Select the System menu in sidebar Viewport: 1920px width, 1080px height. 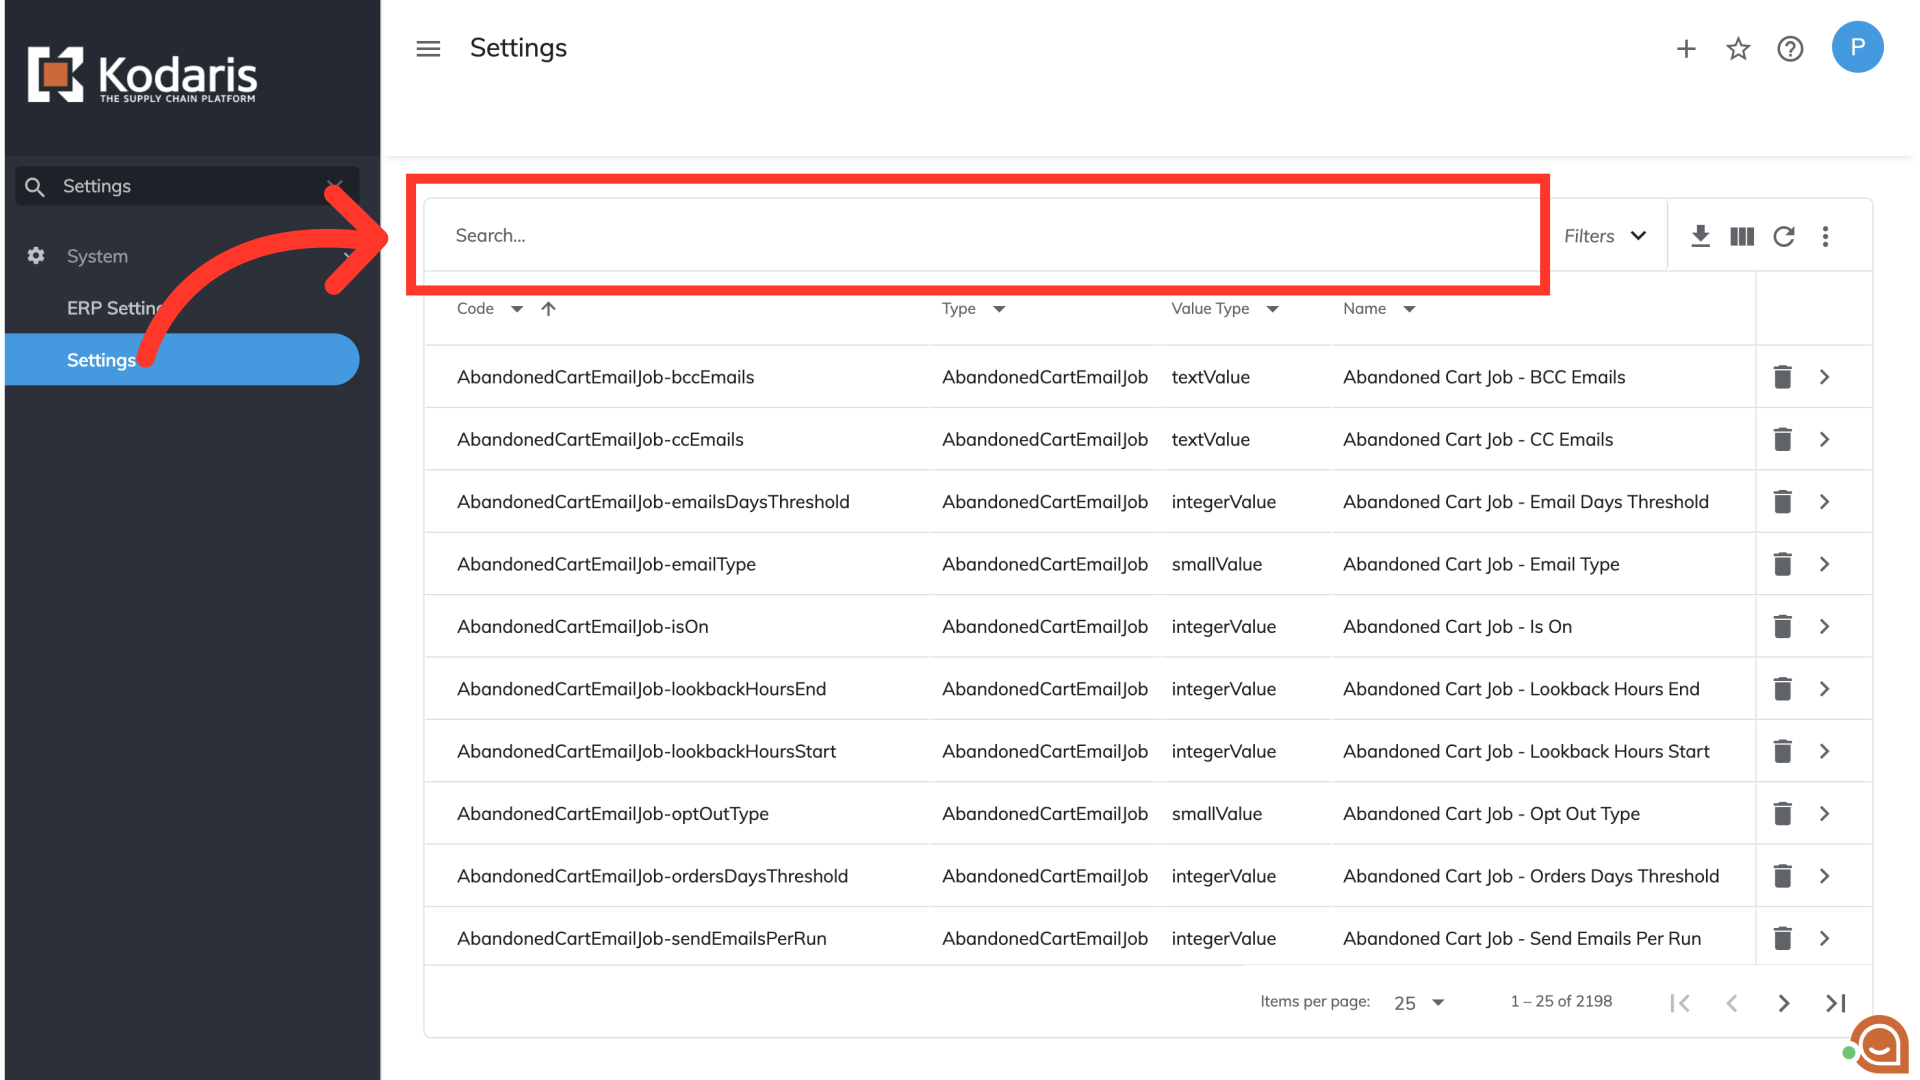(97, 256)
